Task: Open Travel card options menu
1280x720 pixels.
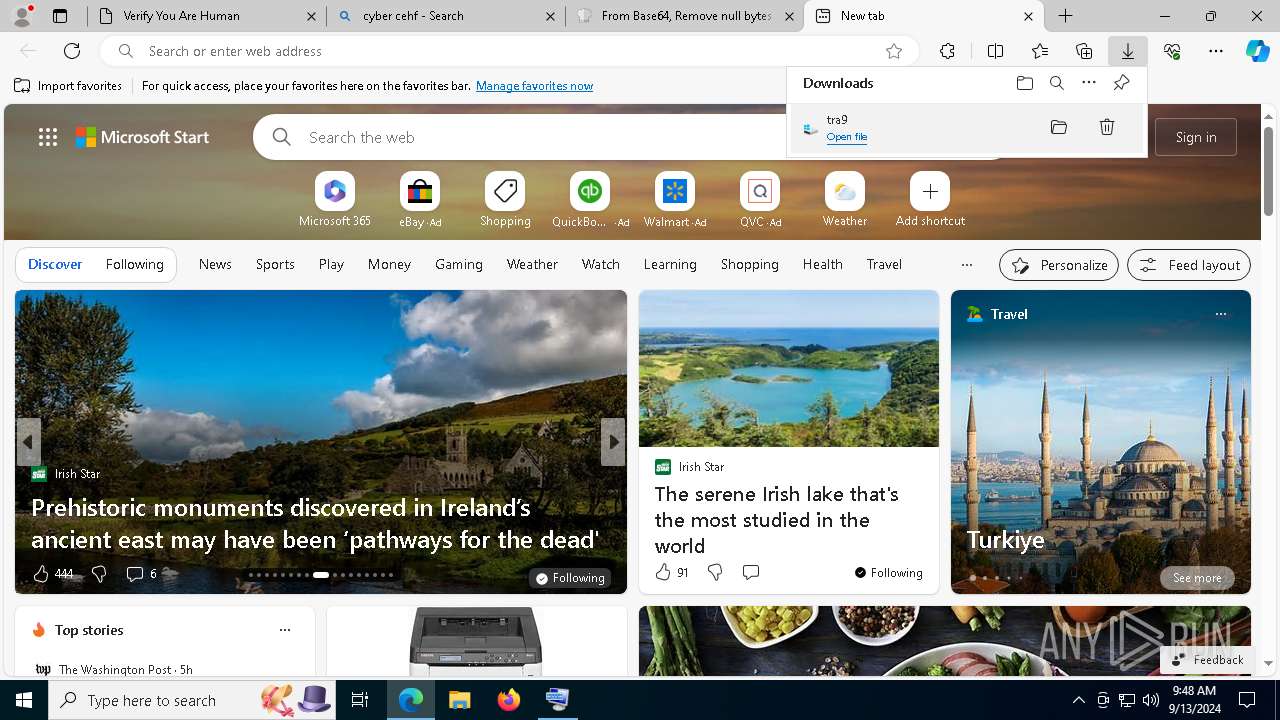Action: [x=1220, y=314]
